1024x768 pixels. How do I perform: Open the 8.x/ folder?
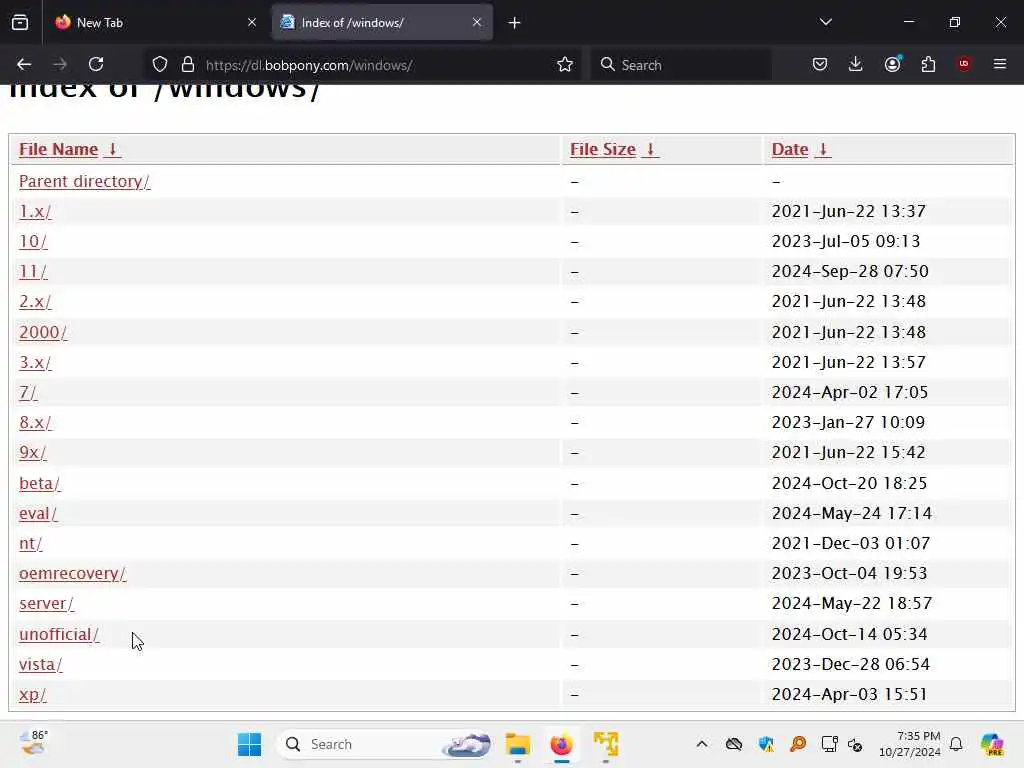click(x=35, y=423)
